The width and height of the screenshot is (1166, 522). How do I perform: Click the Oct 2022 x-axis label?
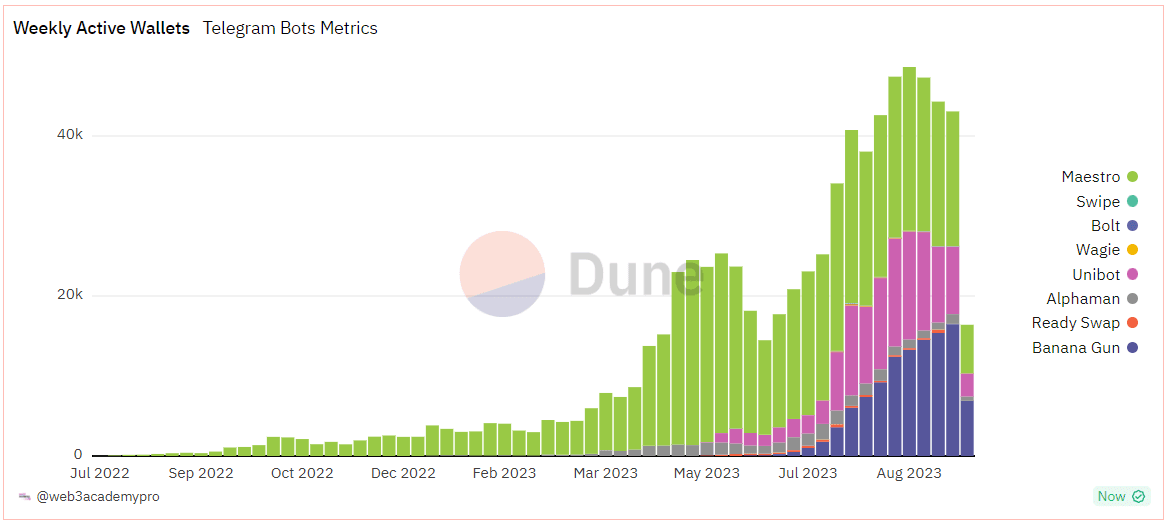tap(301, 473)
